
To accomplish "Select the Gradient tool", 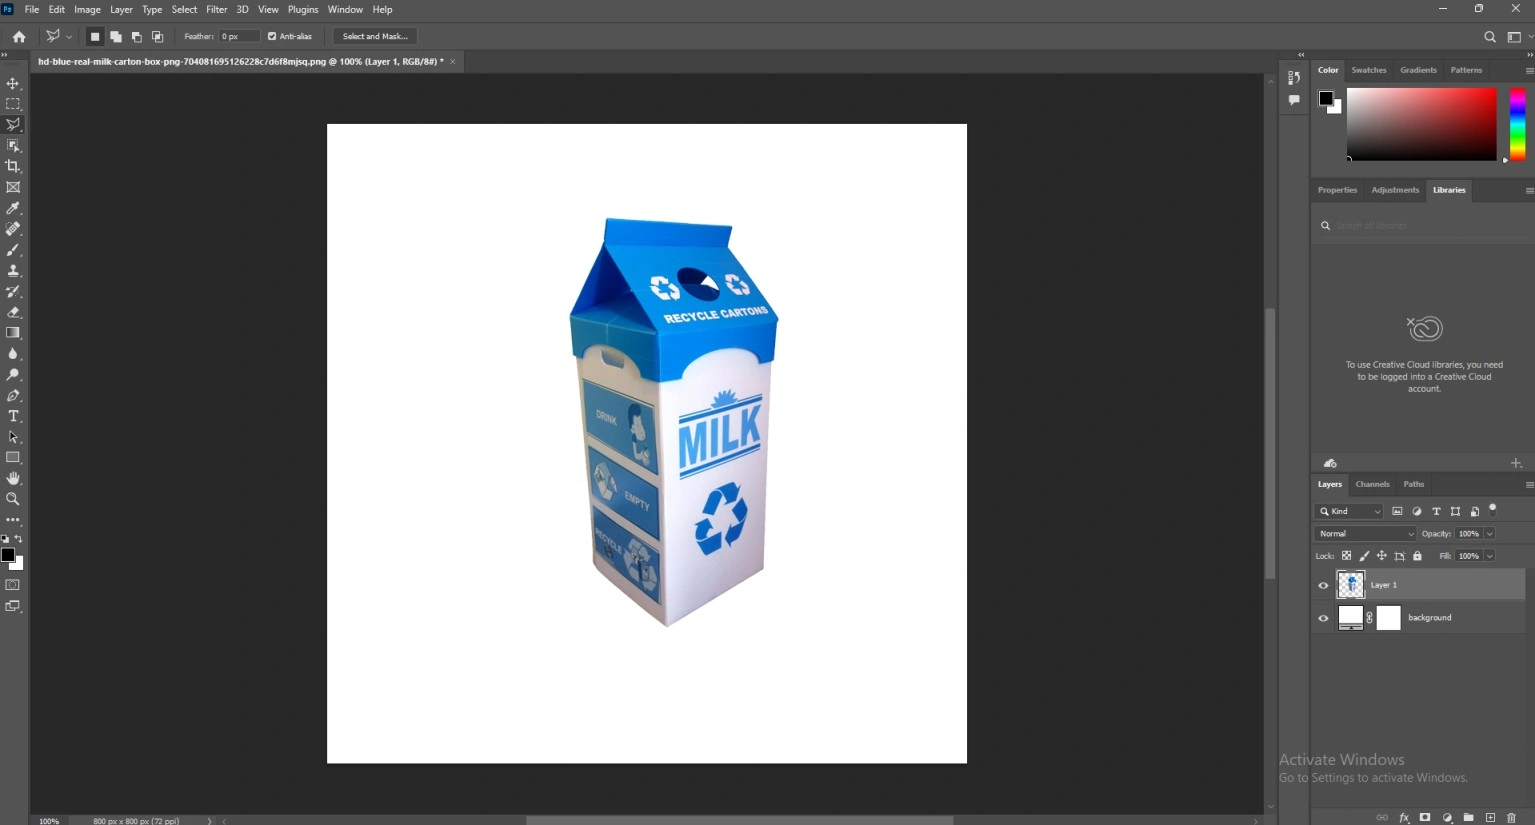I will (13, 333).
